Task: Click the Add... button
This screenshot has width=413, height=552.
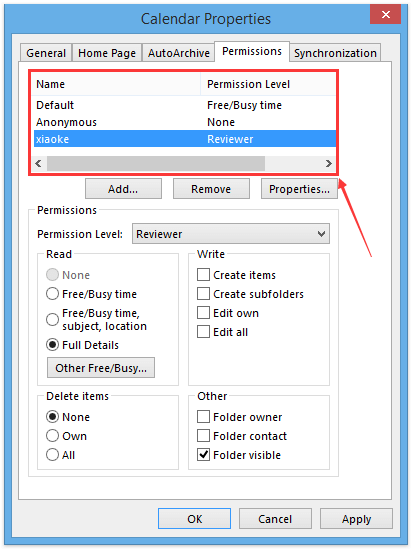Action: [x=123, y=189]
